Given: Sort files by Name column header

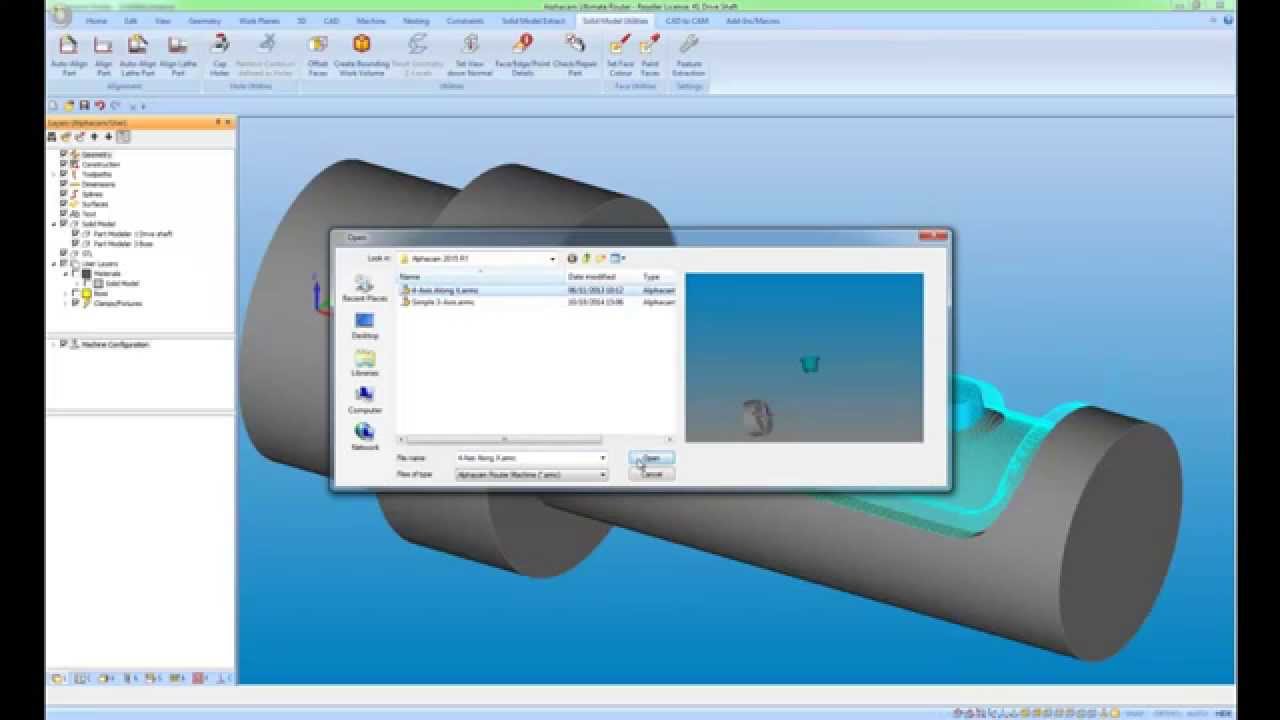Looking at the screenshot, I should click(480, 276).
